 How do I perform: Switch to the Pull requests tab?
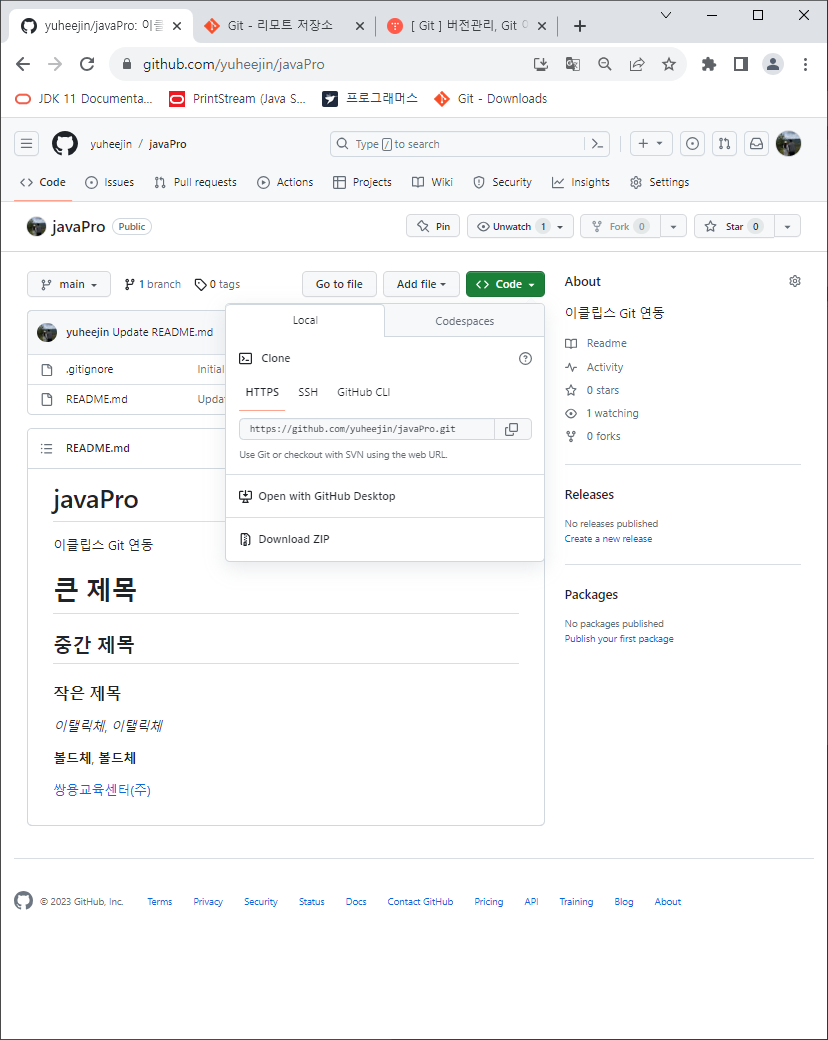[x=196, y=182]
